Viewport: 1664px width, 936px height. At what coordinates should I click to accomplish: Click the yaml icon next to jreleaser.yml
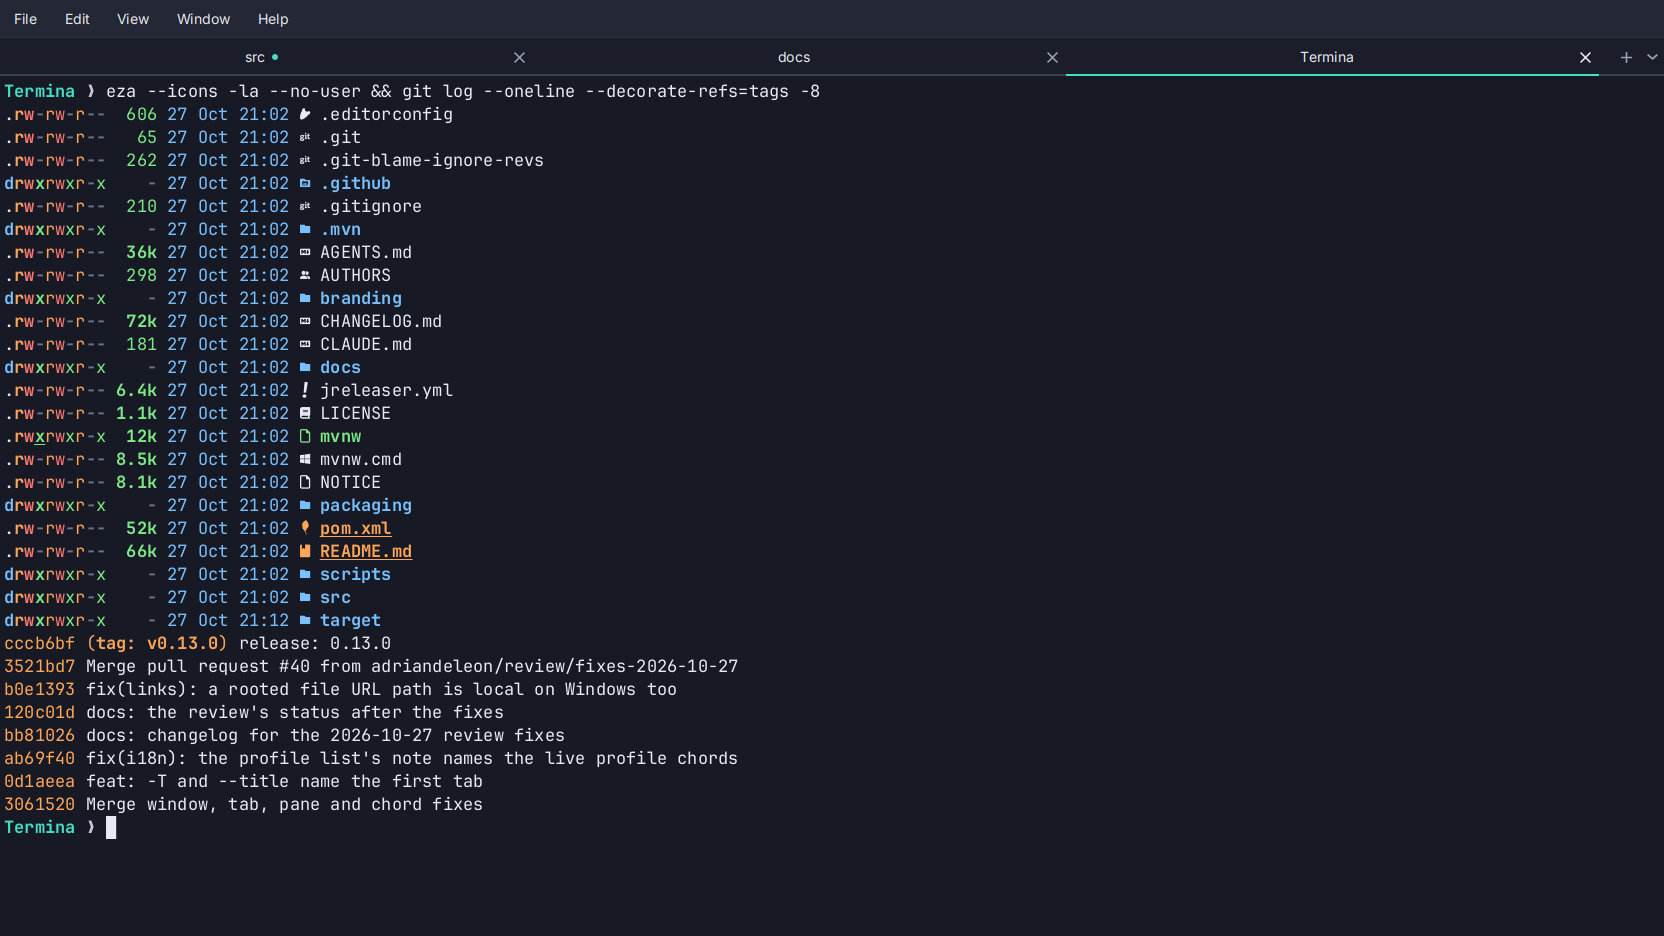click(305, 391)
